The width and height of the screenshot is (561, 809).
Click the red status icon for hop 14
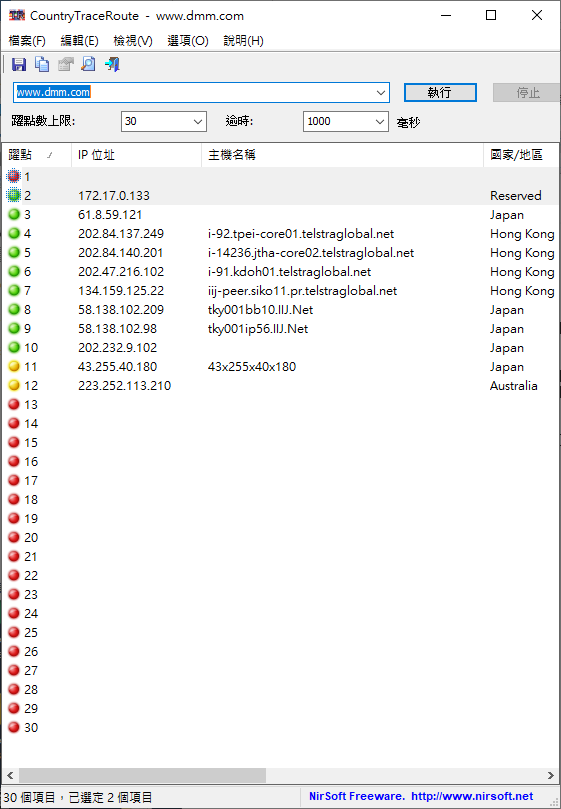14,424
